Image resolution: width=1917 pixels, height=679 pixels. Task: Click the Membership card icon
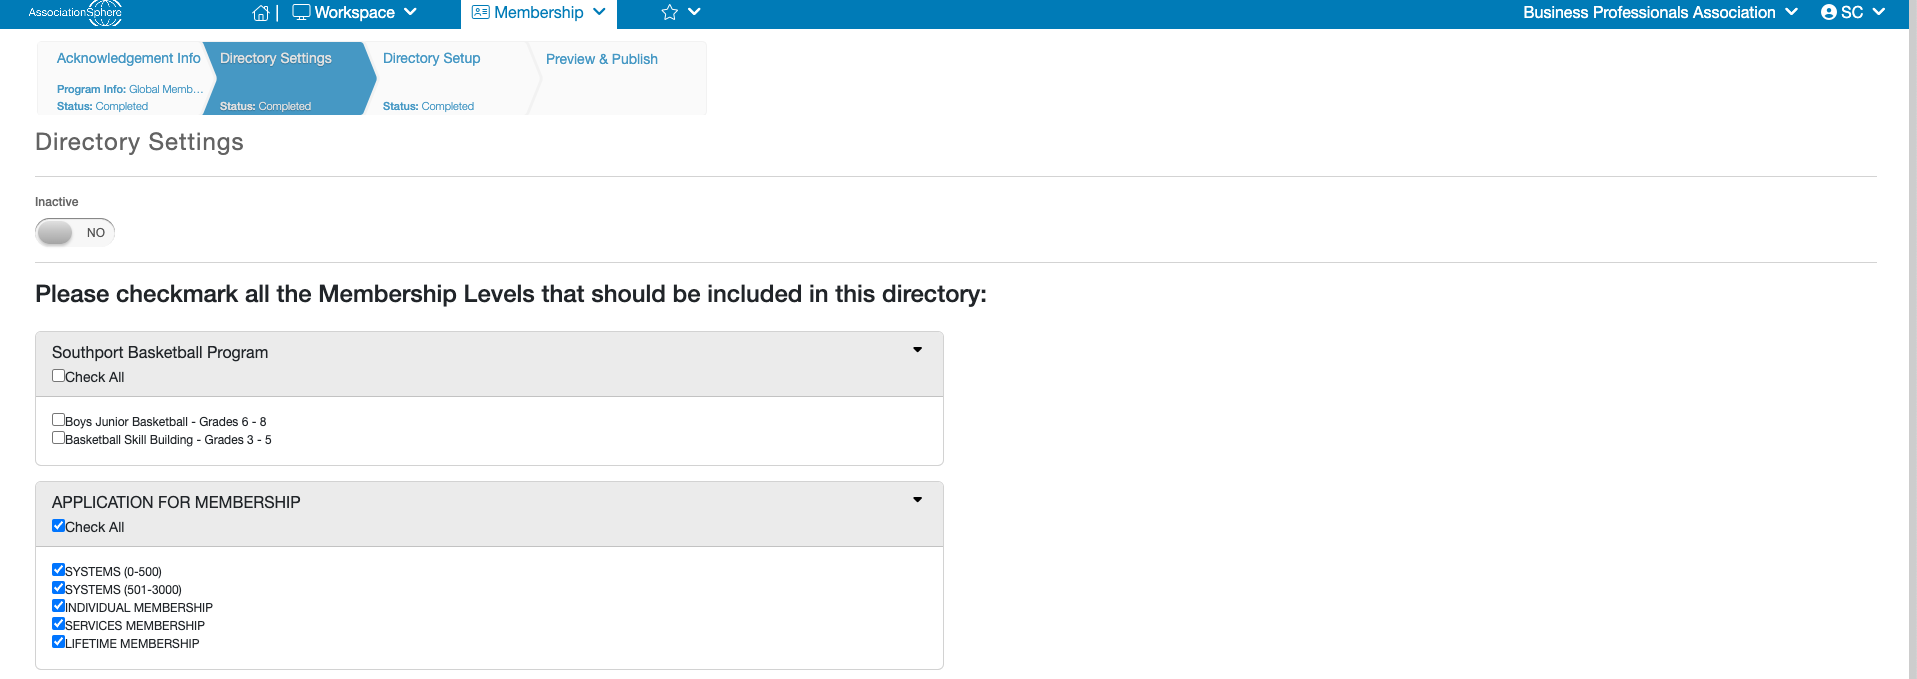480,12
